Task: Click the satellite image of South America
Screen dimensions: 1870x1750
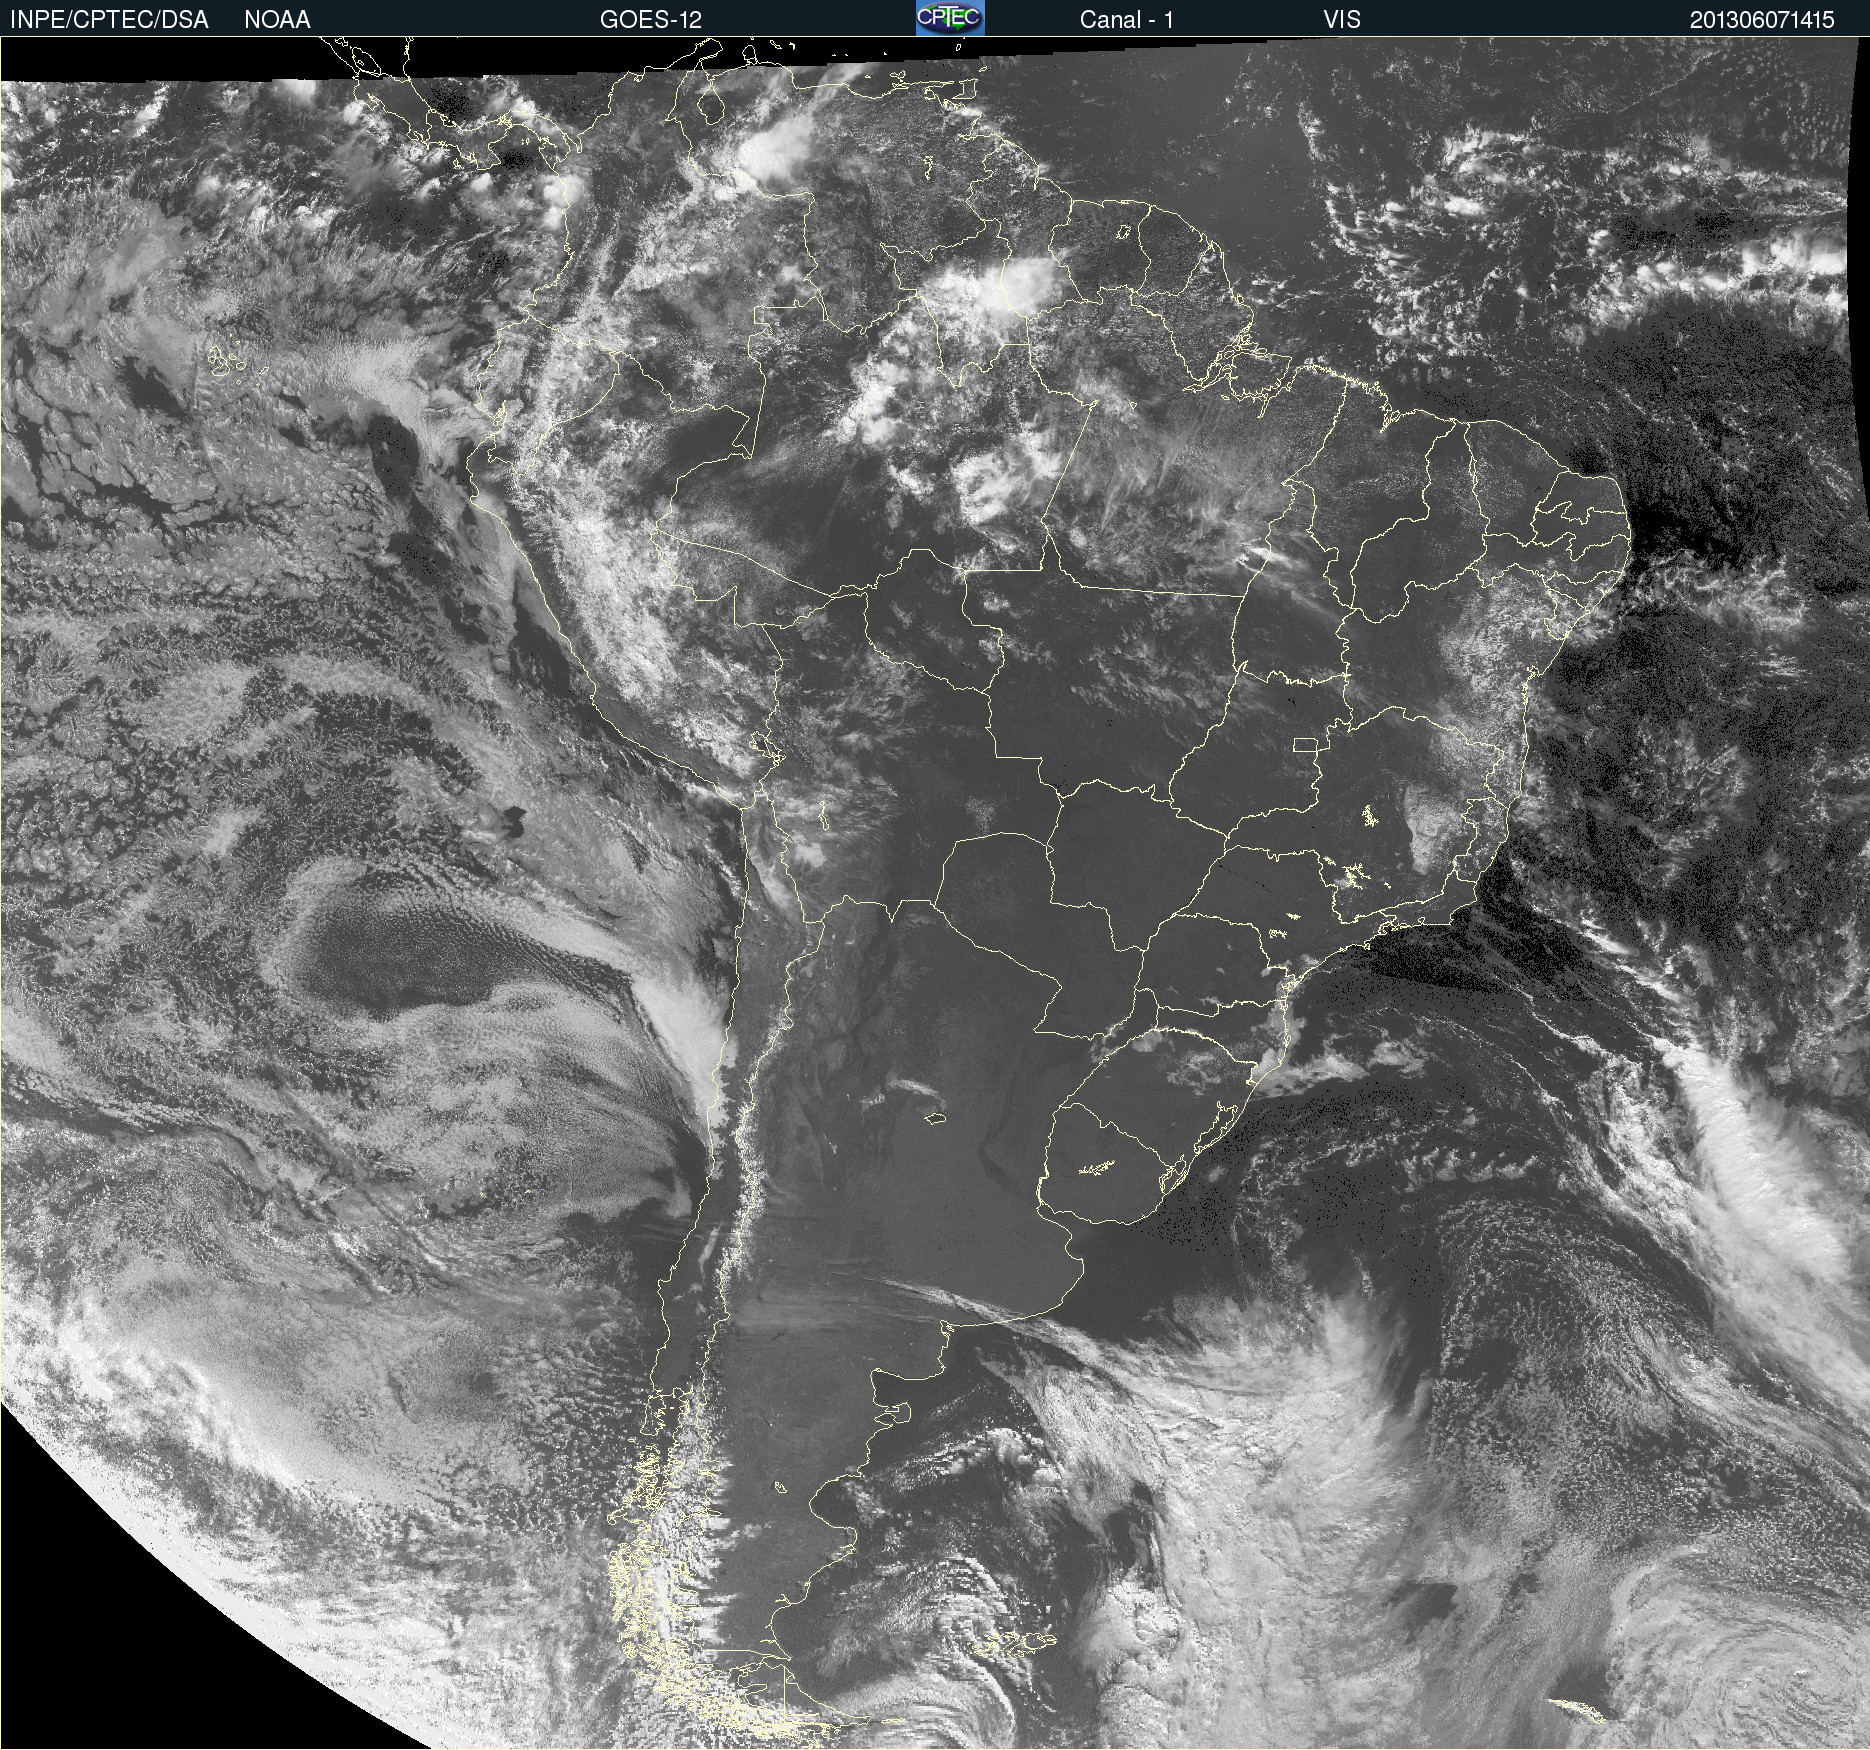Action: pos(935,893)
